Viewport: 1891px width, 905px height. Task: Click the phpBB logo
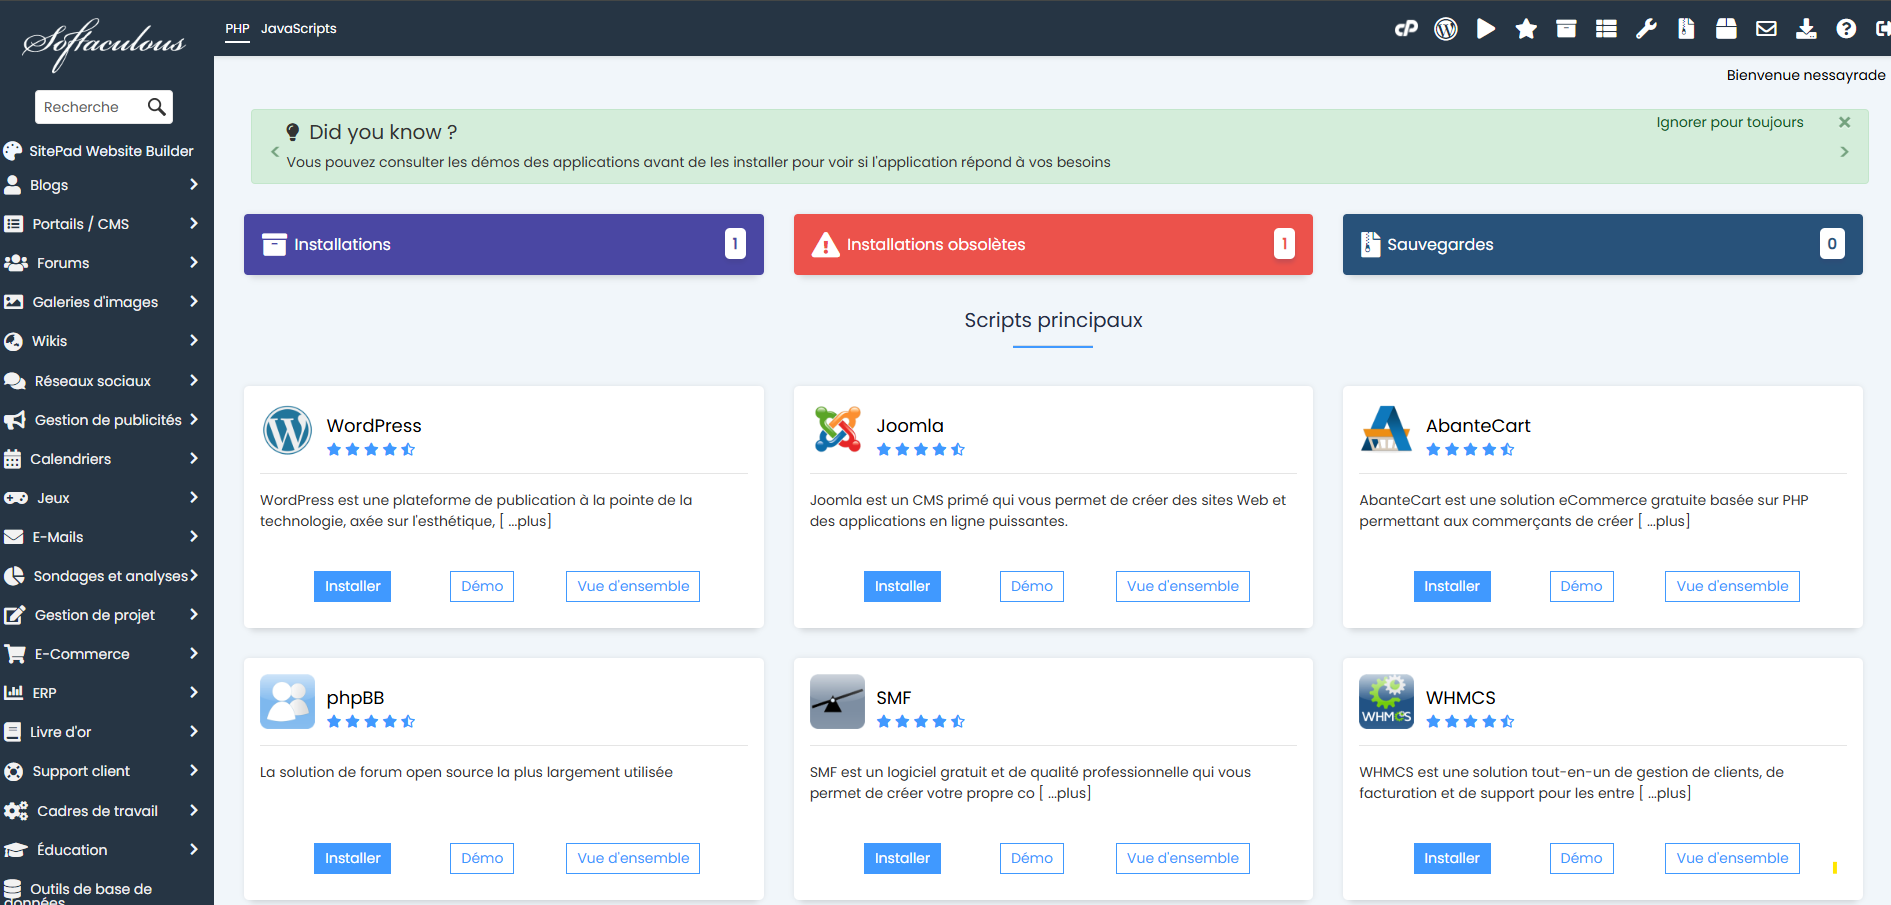pos(287,701)
